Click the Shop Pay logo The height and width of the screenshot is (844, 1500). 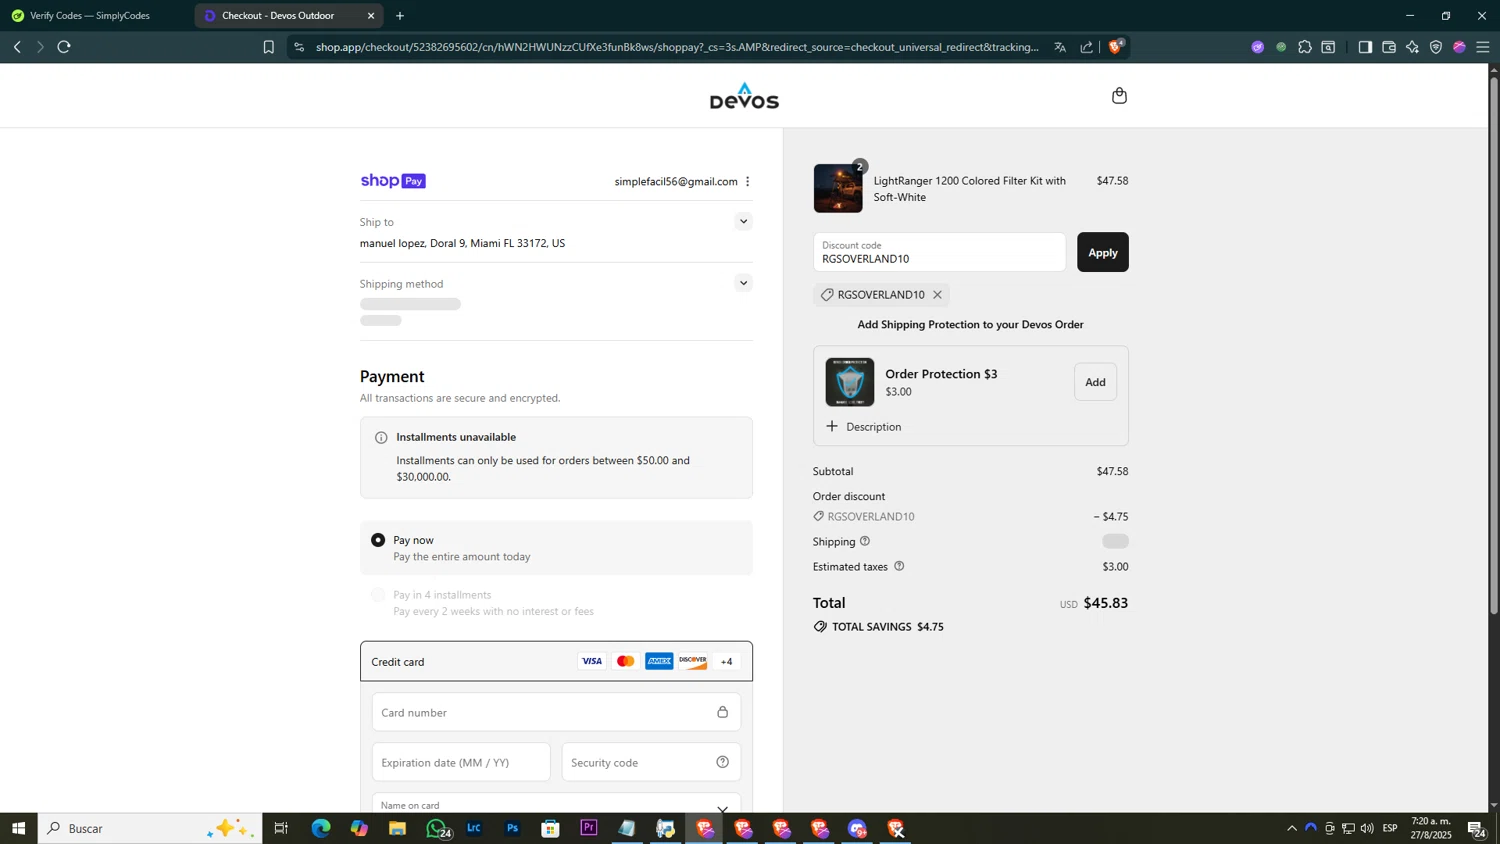pos(393,181)
